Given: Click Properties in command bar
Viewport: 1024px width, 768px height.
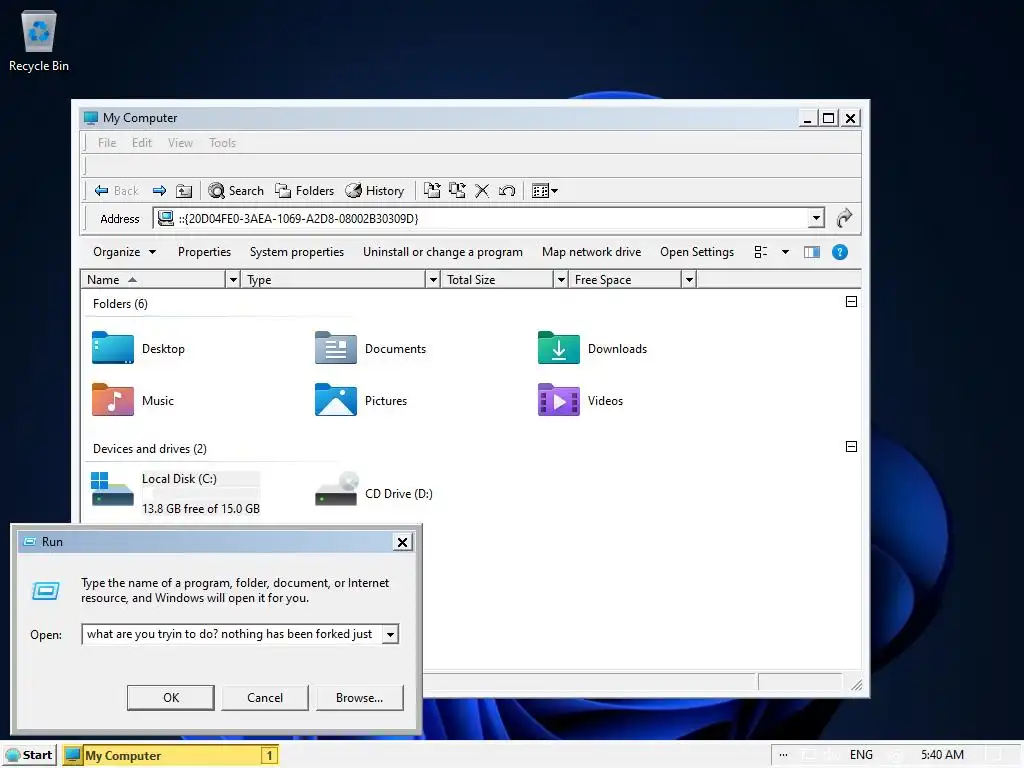Looking at the screenshot, I should 204,252.
